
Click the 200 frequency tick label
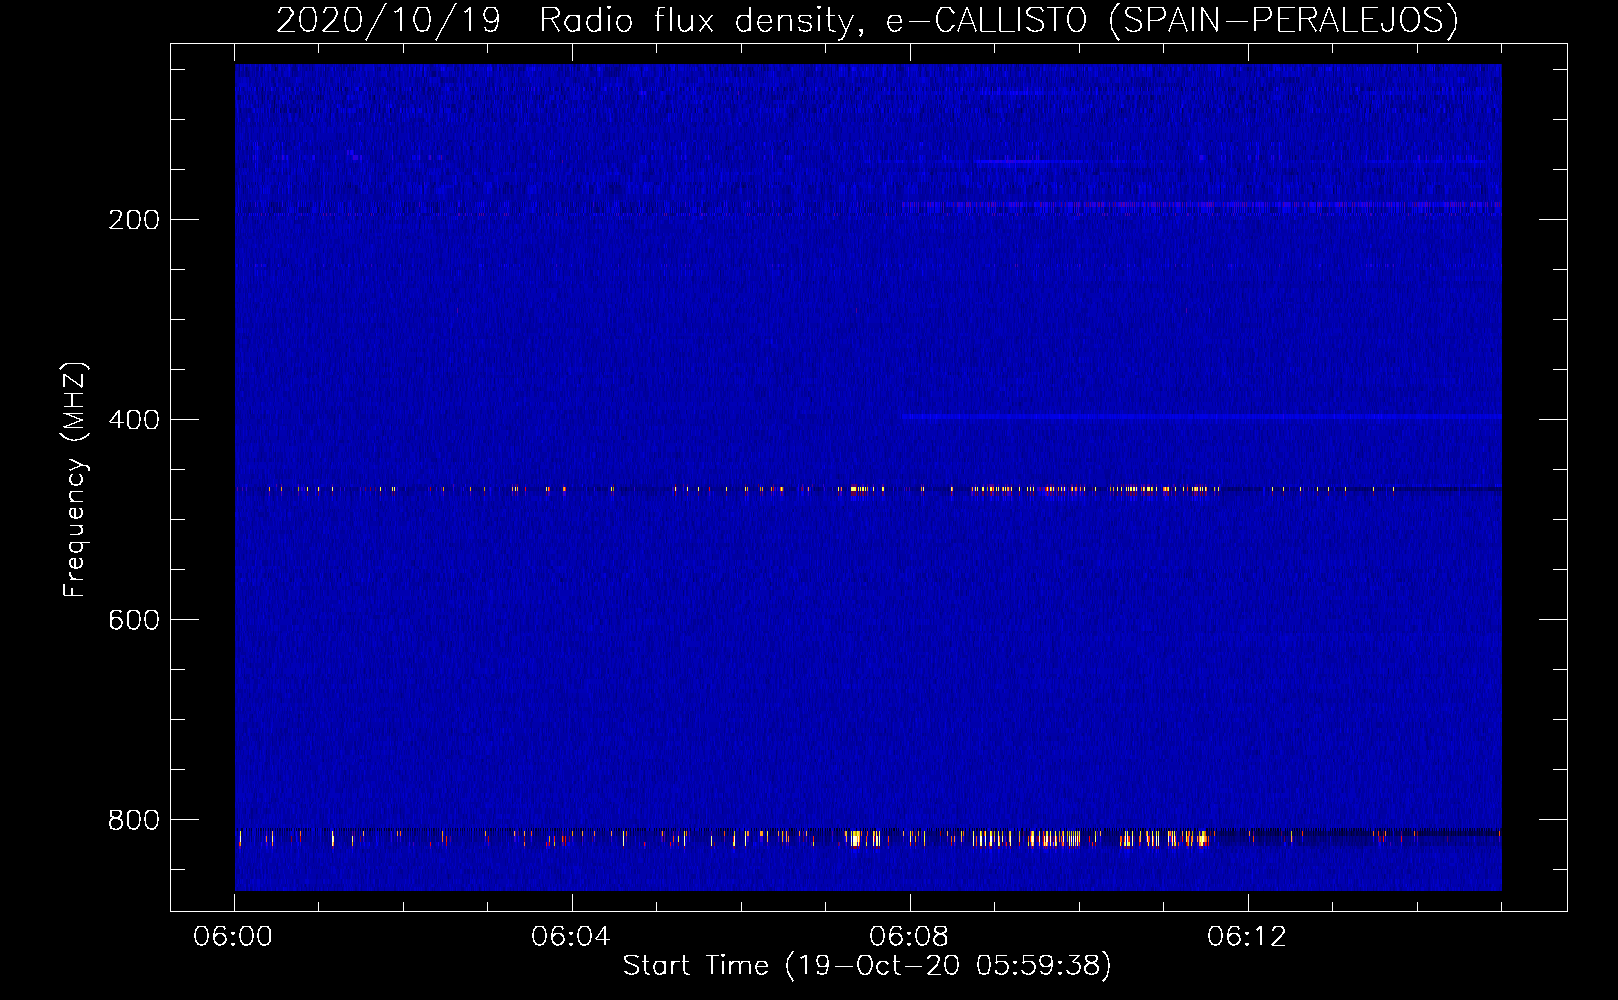[x=134, y=220]
